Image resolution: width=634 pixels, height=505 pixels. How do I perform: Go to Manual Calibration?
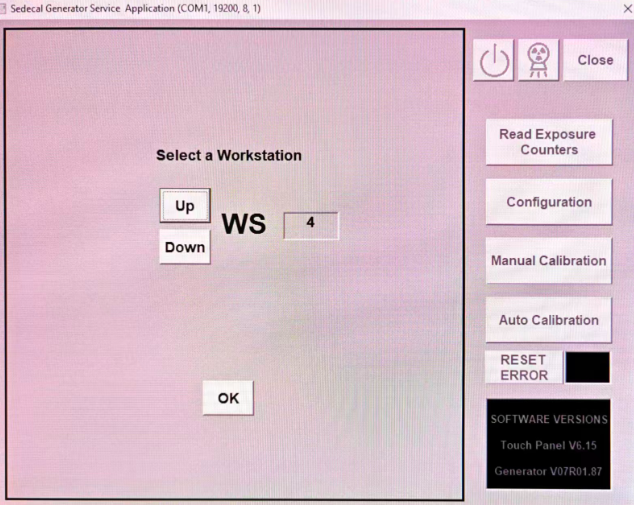(x=549, y=261)
